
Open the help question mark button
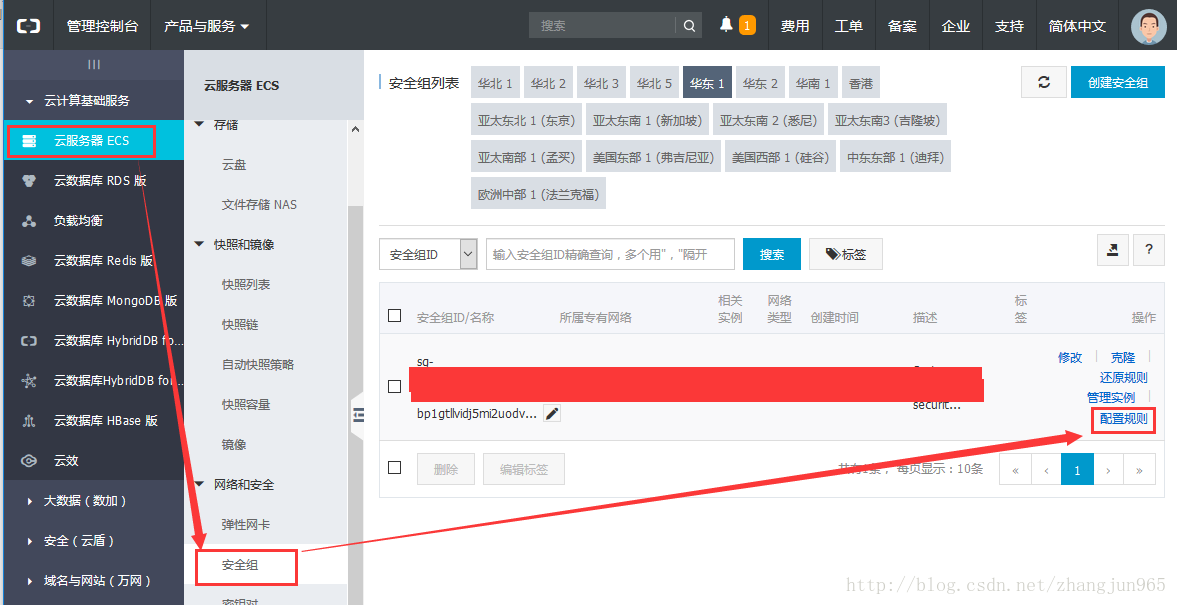coord(1148,250)
